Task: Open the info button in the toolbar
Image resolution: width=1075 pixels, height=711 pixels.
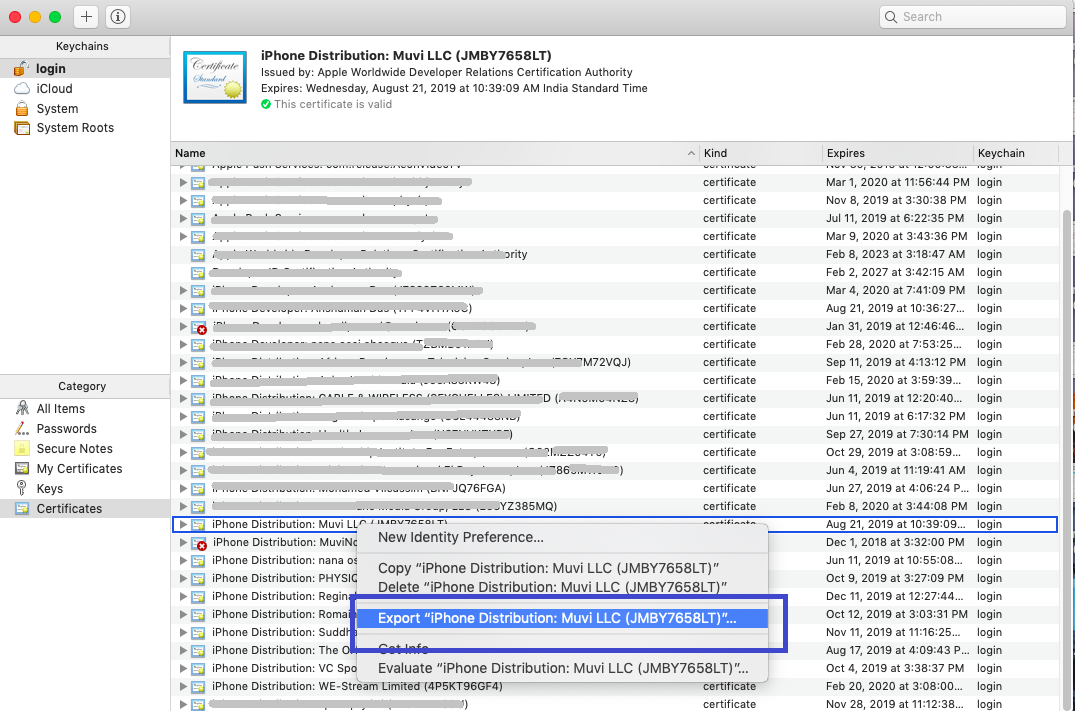Action: pos(118,16)
